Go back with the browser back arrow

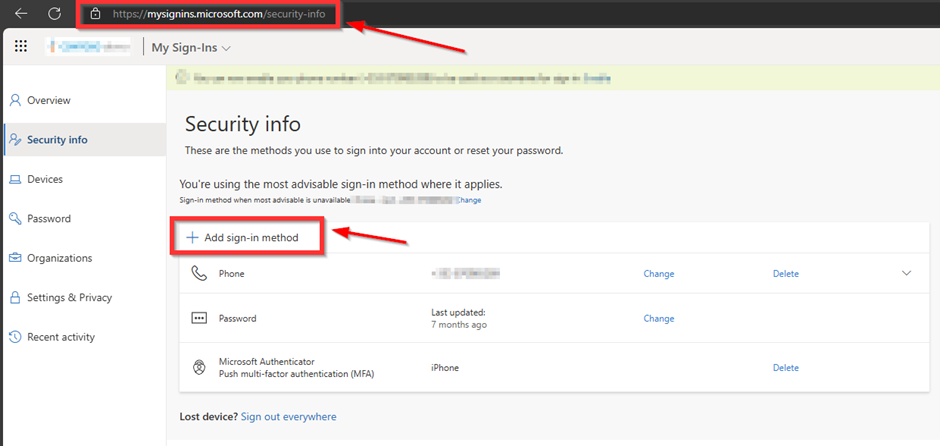point(21,13)
